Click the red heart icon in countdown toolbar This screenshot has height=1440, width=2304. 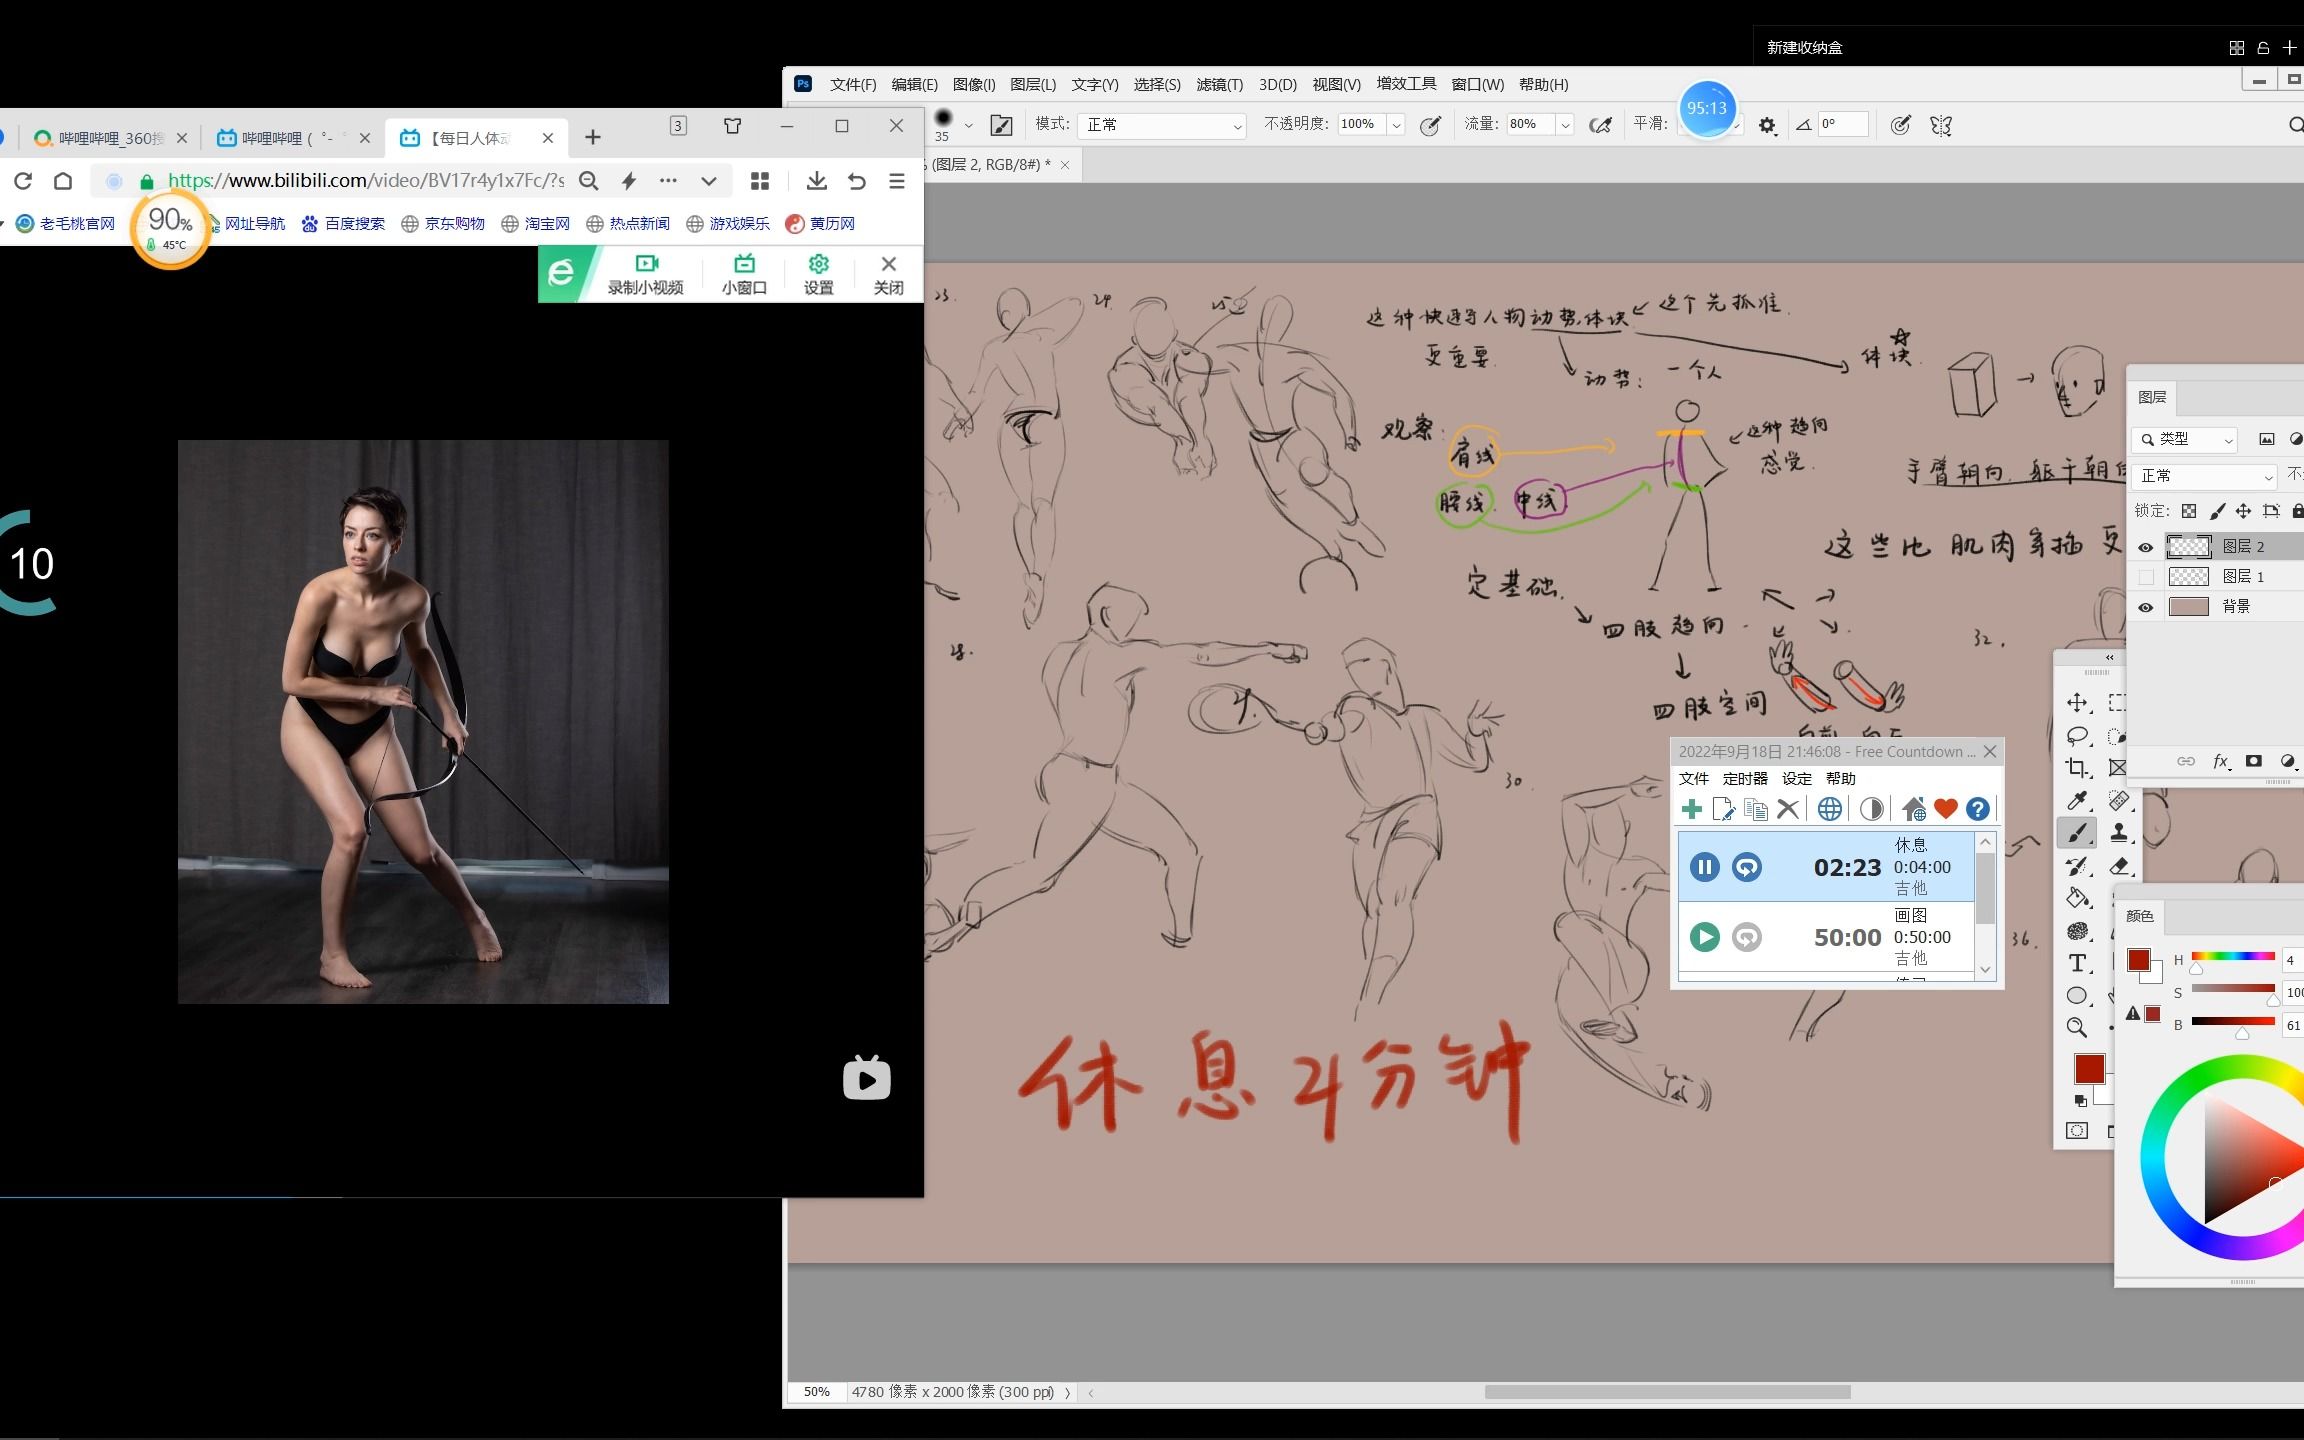(1945, 809)
